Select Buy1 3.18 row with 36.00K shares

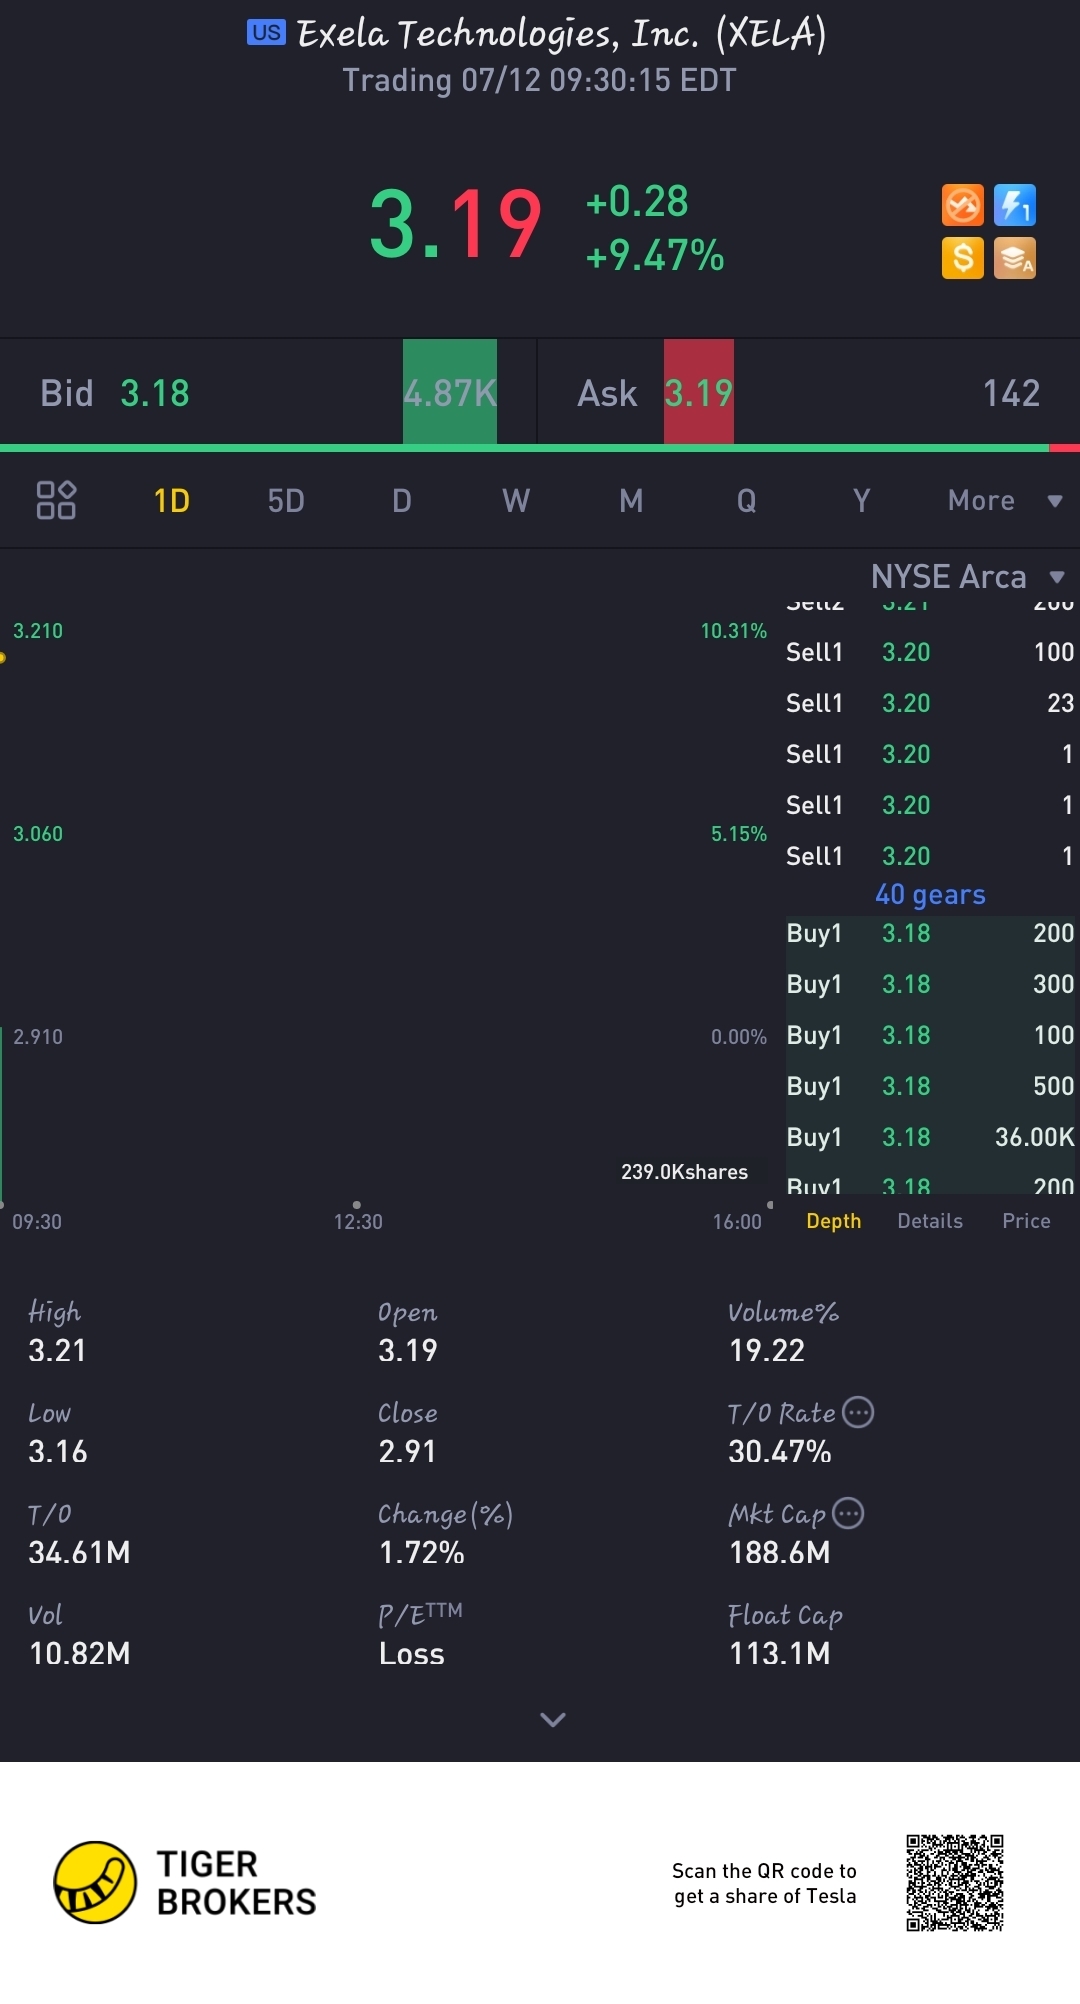click(x=930, y=1137)
